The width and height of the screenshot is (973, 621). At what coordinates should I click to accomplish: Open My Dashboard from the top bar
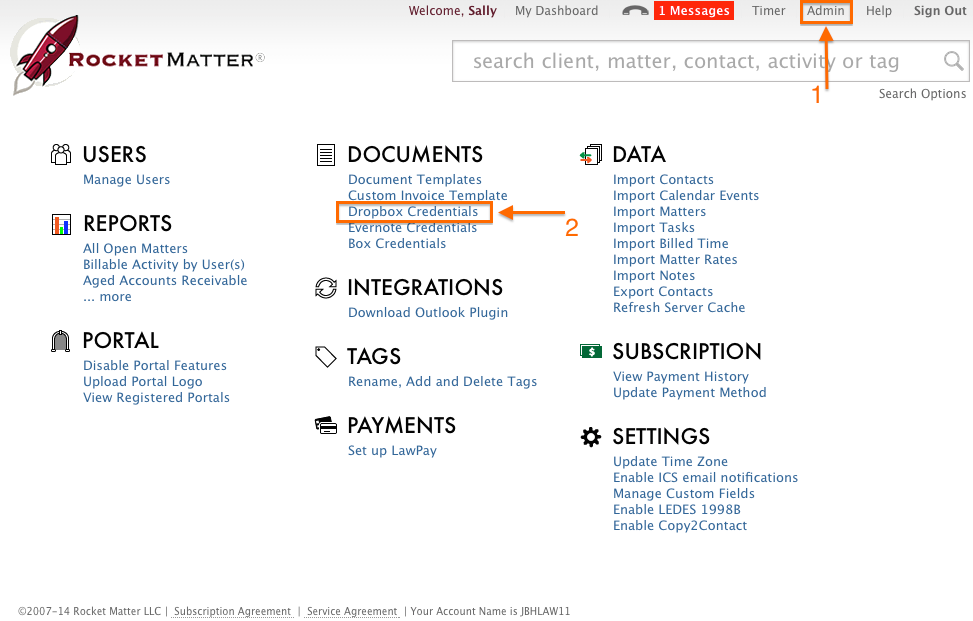[556, 11]
